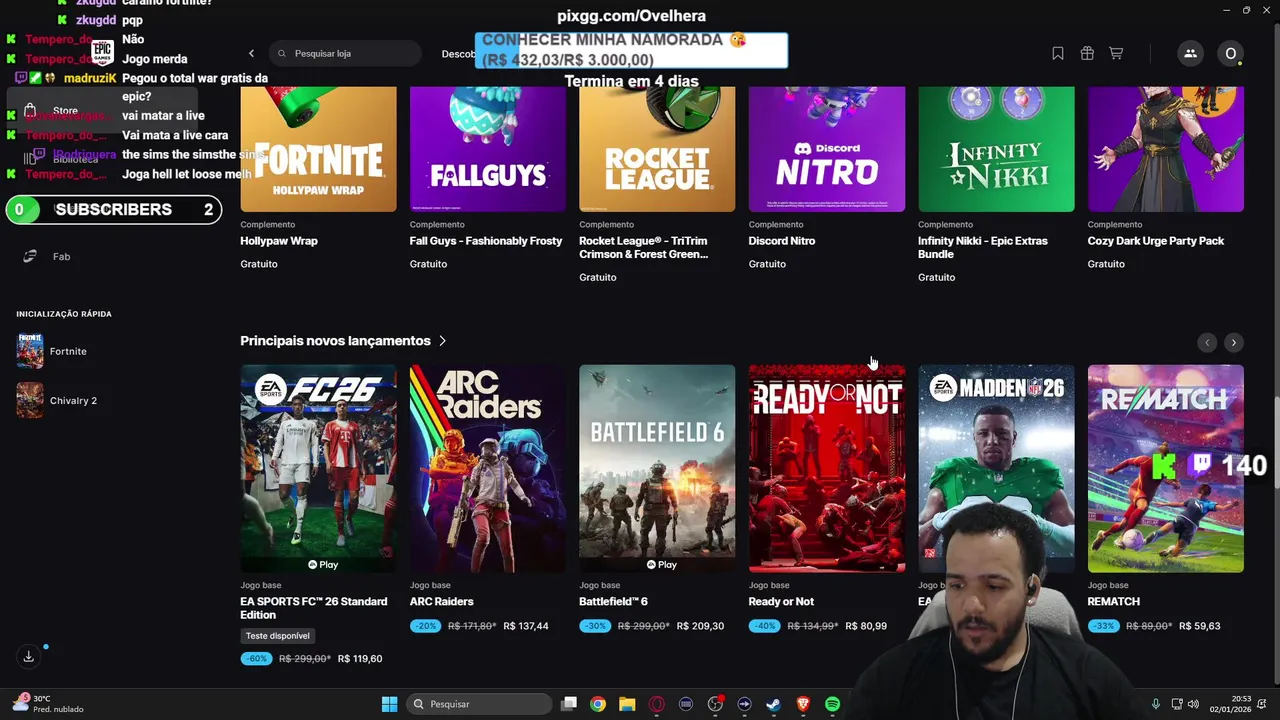Open the Discord Nitro cover image

click(827, 149)
